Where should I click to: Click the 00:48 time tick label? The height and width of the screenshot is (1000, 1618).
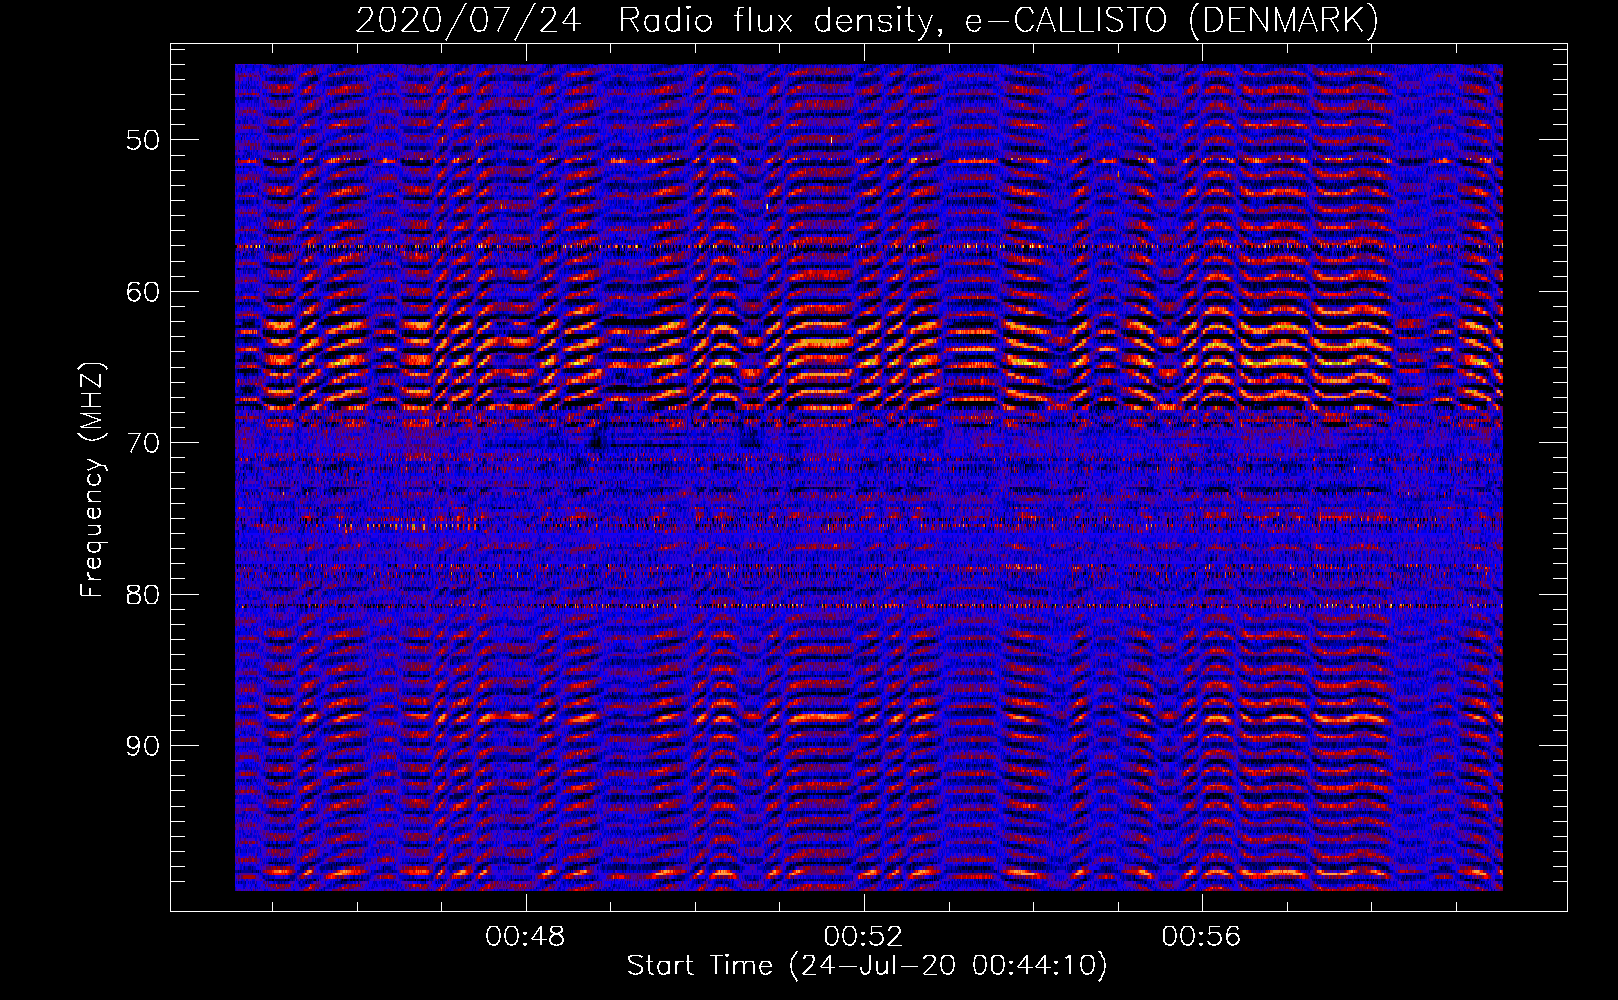click(525, 936)
